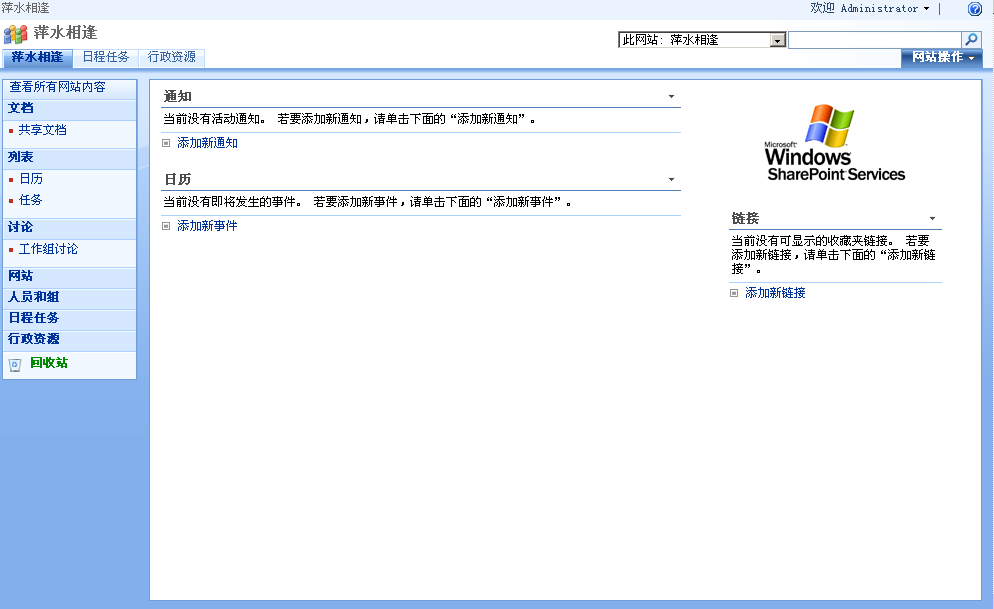Open 共享文档 library link
Screen dimensions: 994x609
(42, 130)
